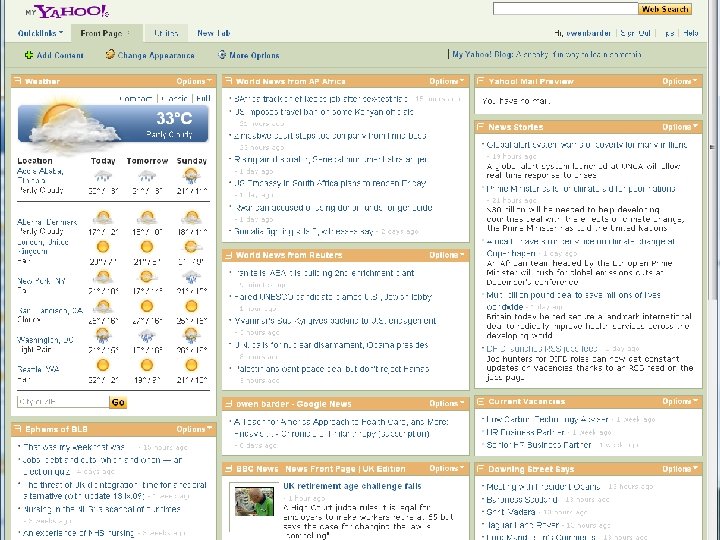This screenshot has height=540, width=720.
Task: Open the Quicklinks dropdown
Action: click(x=40, y=33)
